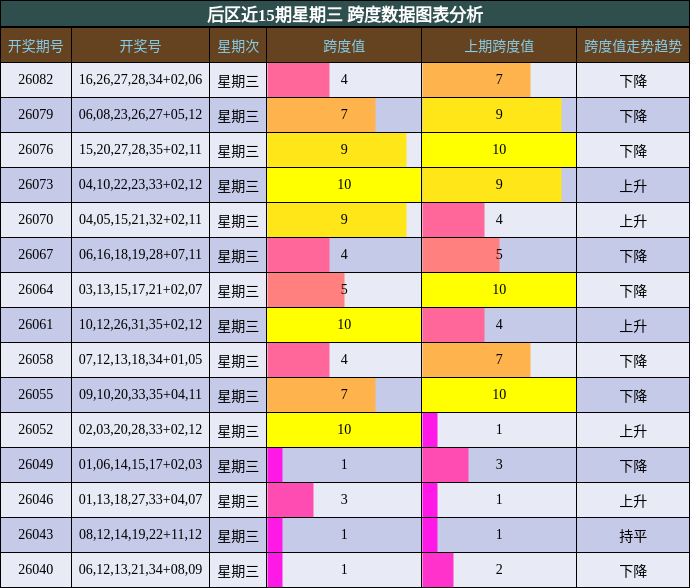Click 星期三 in row 26046
Image resolution: width=690 pixels, height=588 pixels.
pos(238,500)
